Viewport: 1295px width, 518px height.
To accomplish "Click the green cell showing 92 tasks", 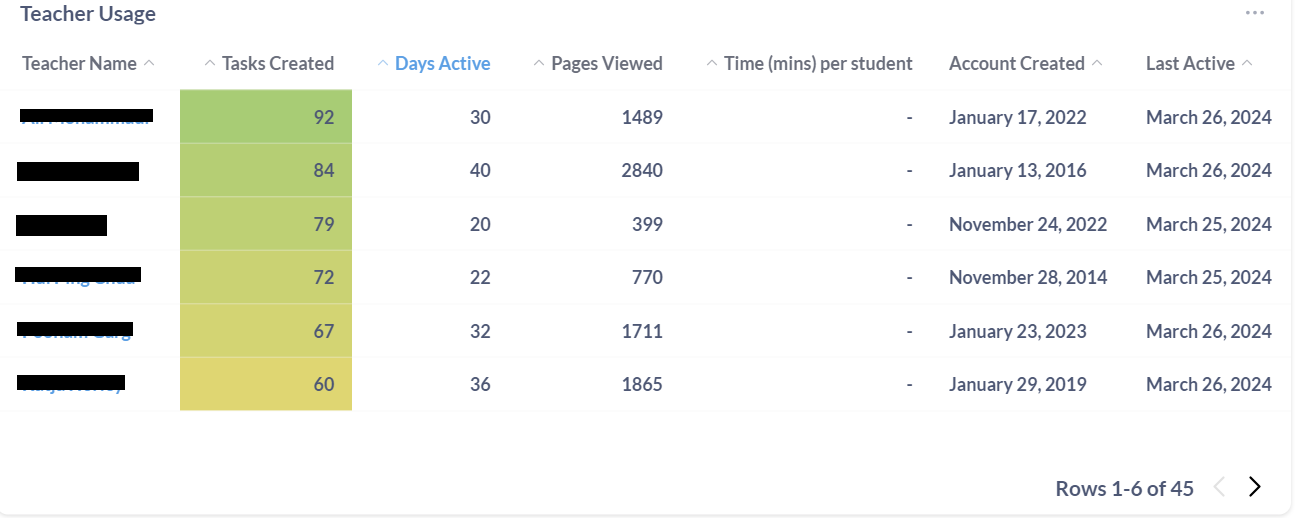I will 266,117.
